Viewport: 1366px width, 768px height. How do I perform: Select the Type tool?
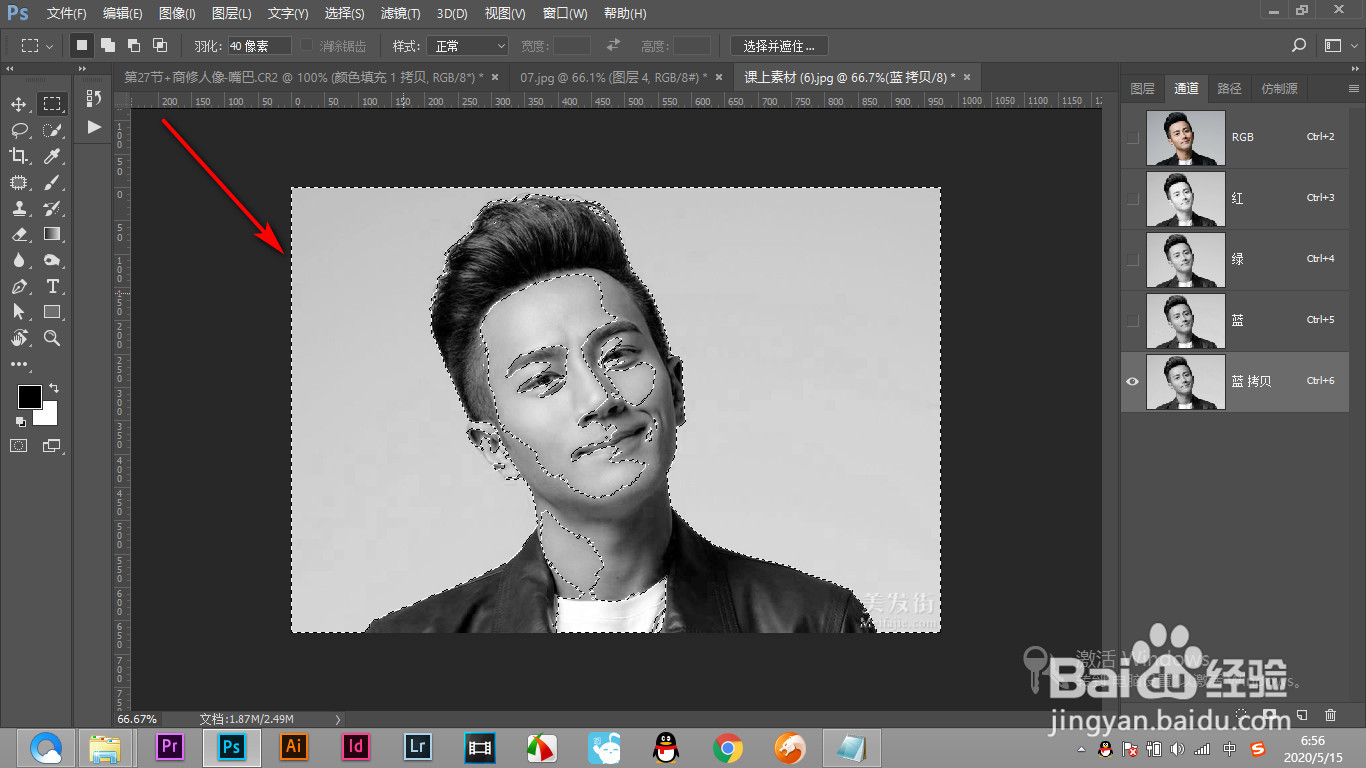[52, 287]
